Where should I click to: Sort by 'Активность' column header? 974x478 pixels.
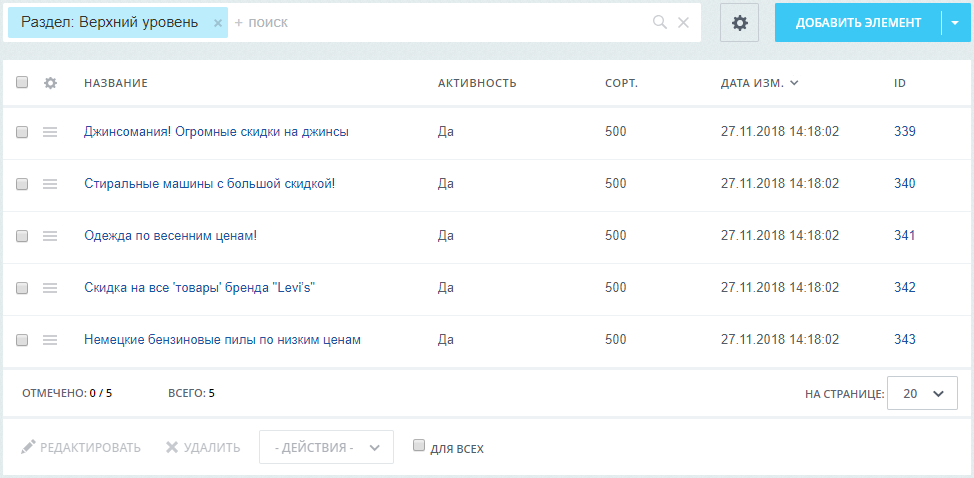pos(477,83)
